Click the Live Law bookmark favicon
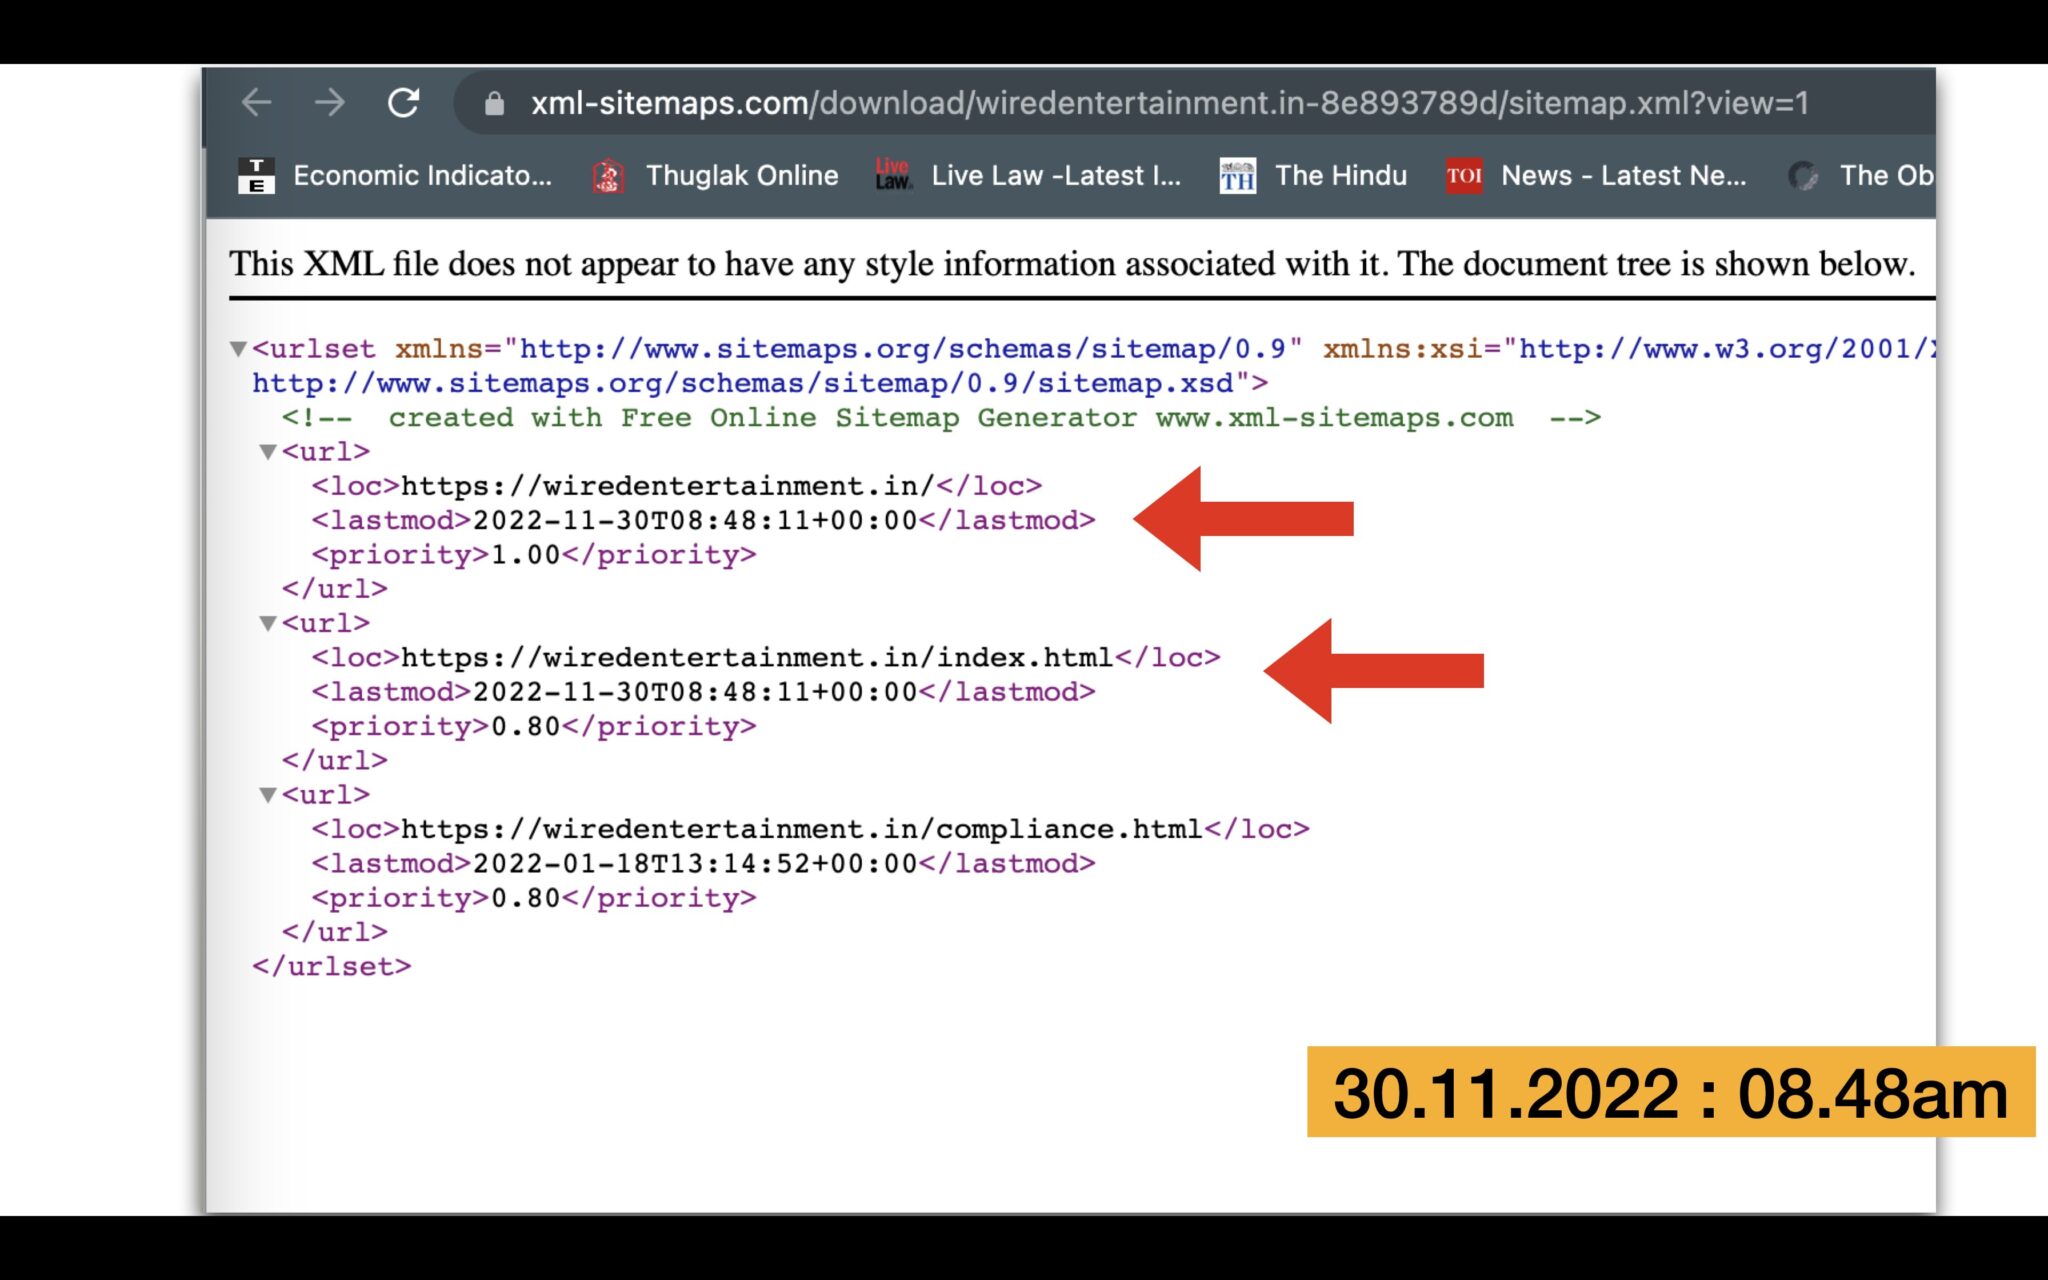This screenshot has height=1280, width=2048. point(893,175)
